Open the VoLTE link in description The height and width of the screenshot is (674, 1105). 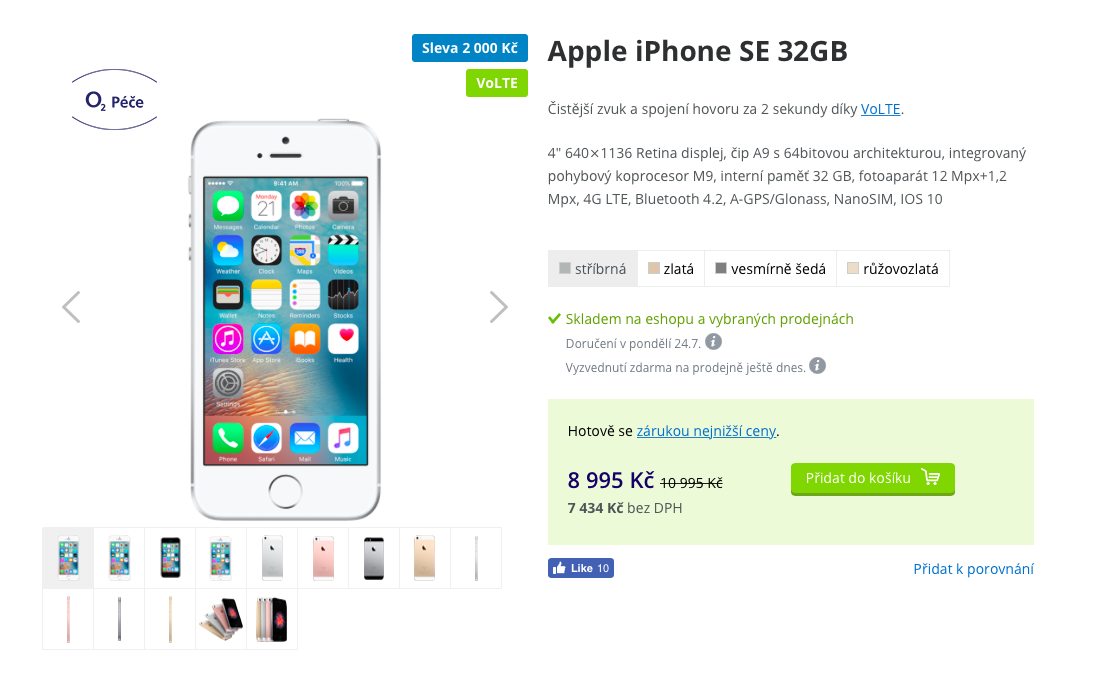point(880,109)
